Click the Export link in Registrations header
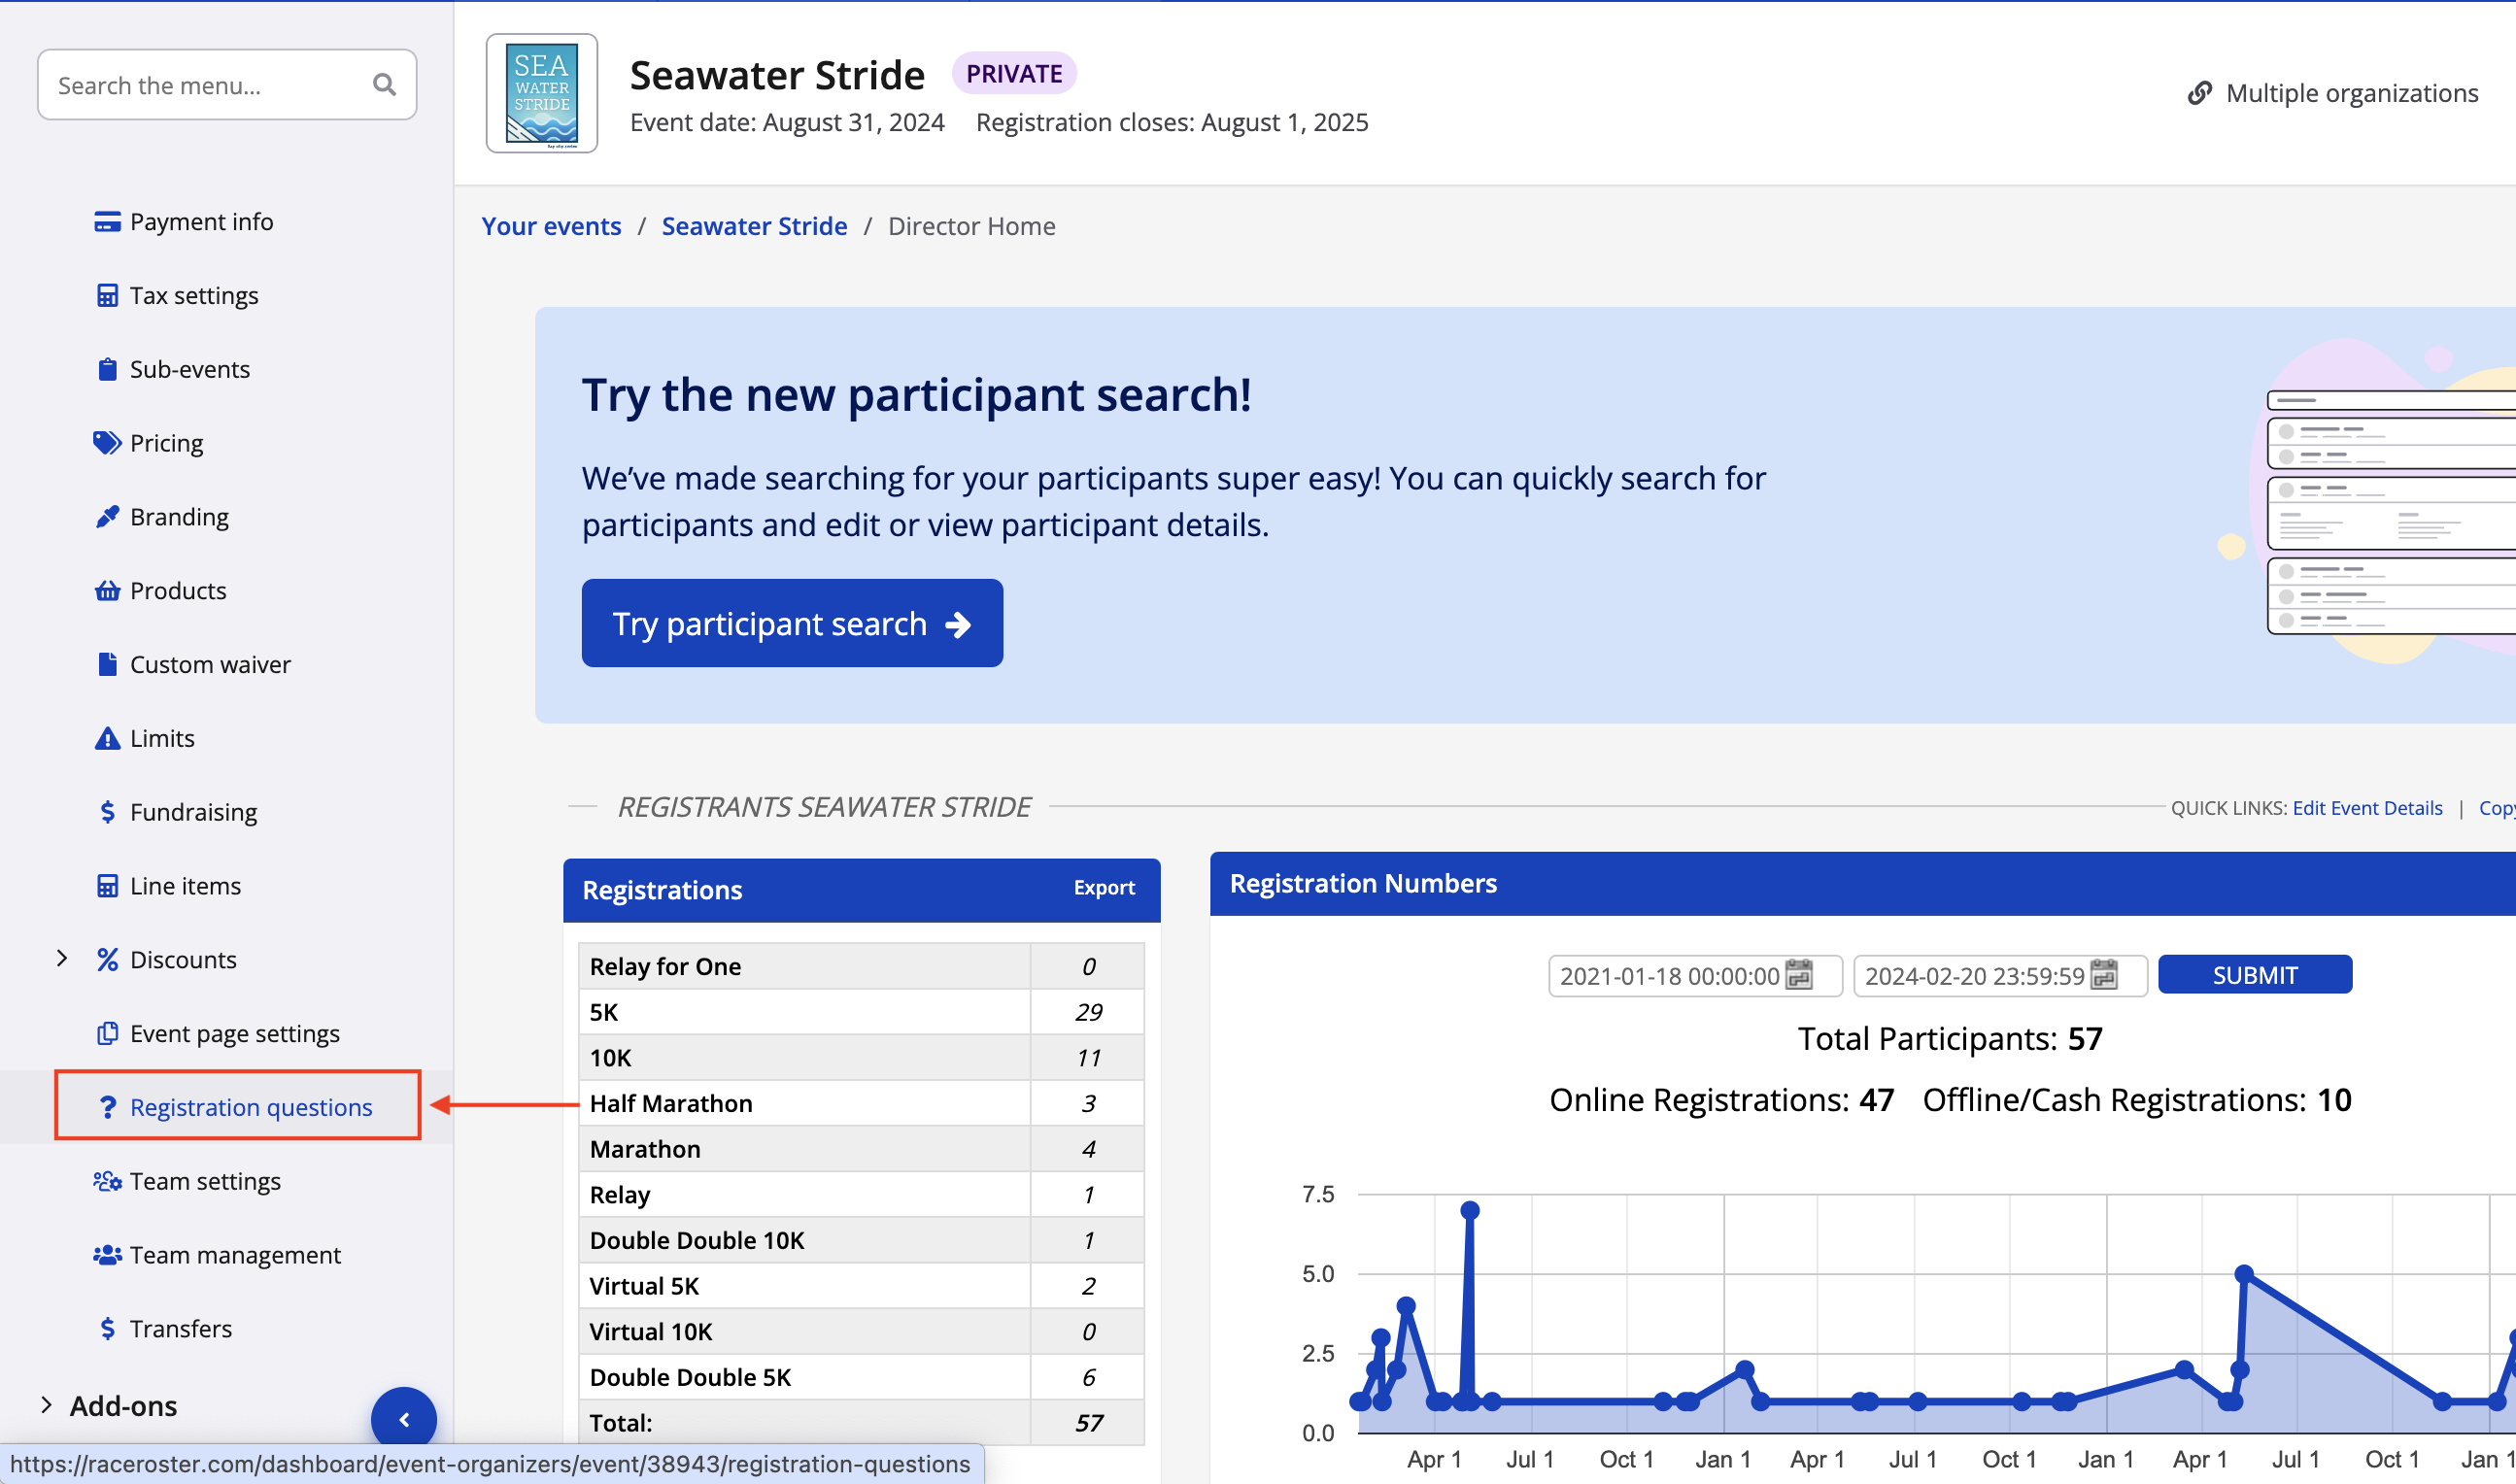This screenshot has width=2516, height=1484. [x=1104, y=888]
